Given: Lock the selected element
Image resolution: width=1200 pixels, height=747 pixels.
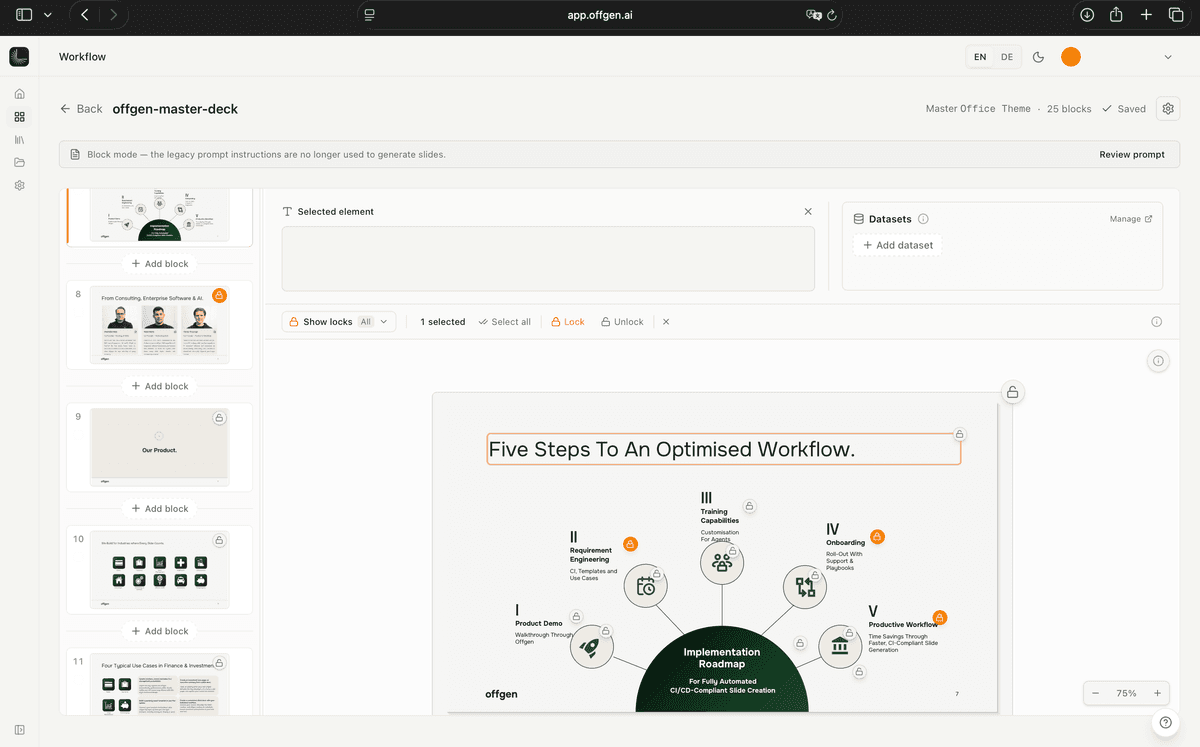Looking at the screenshot, I should [568, 322].
